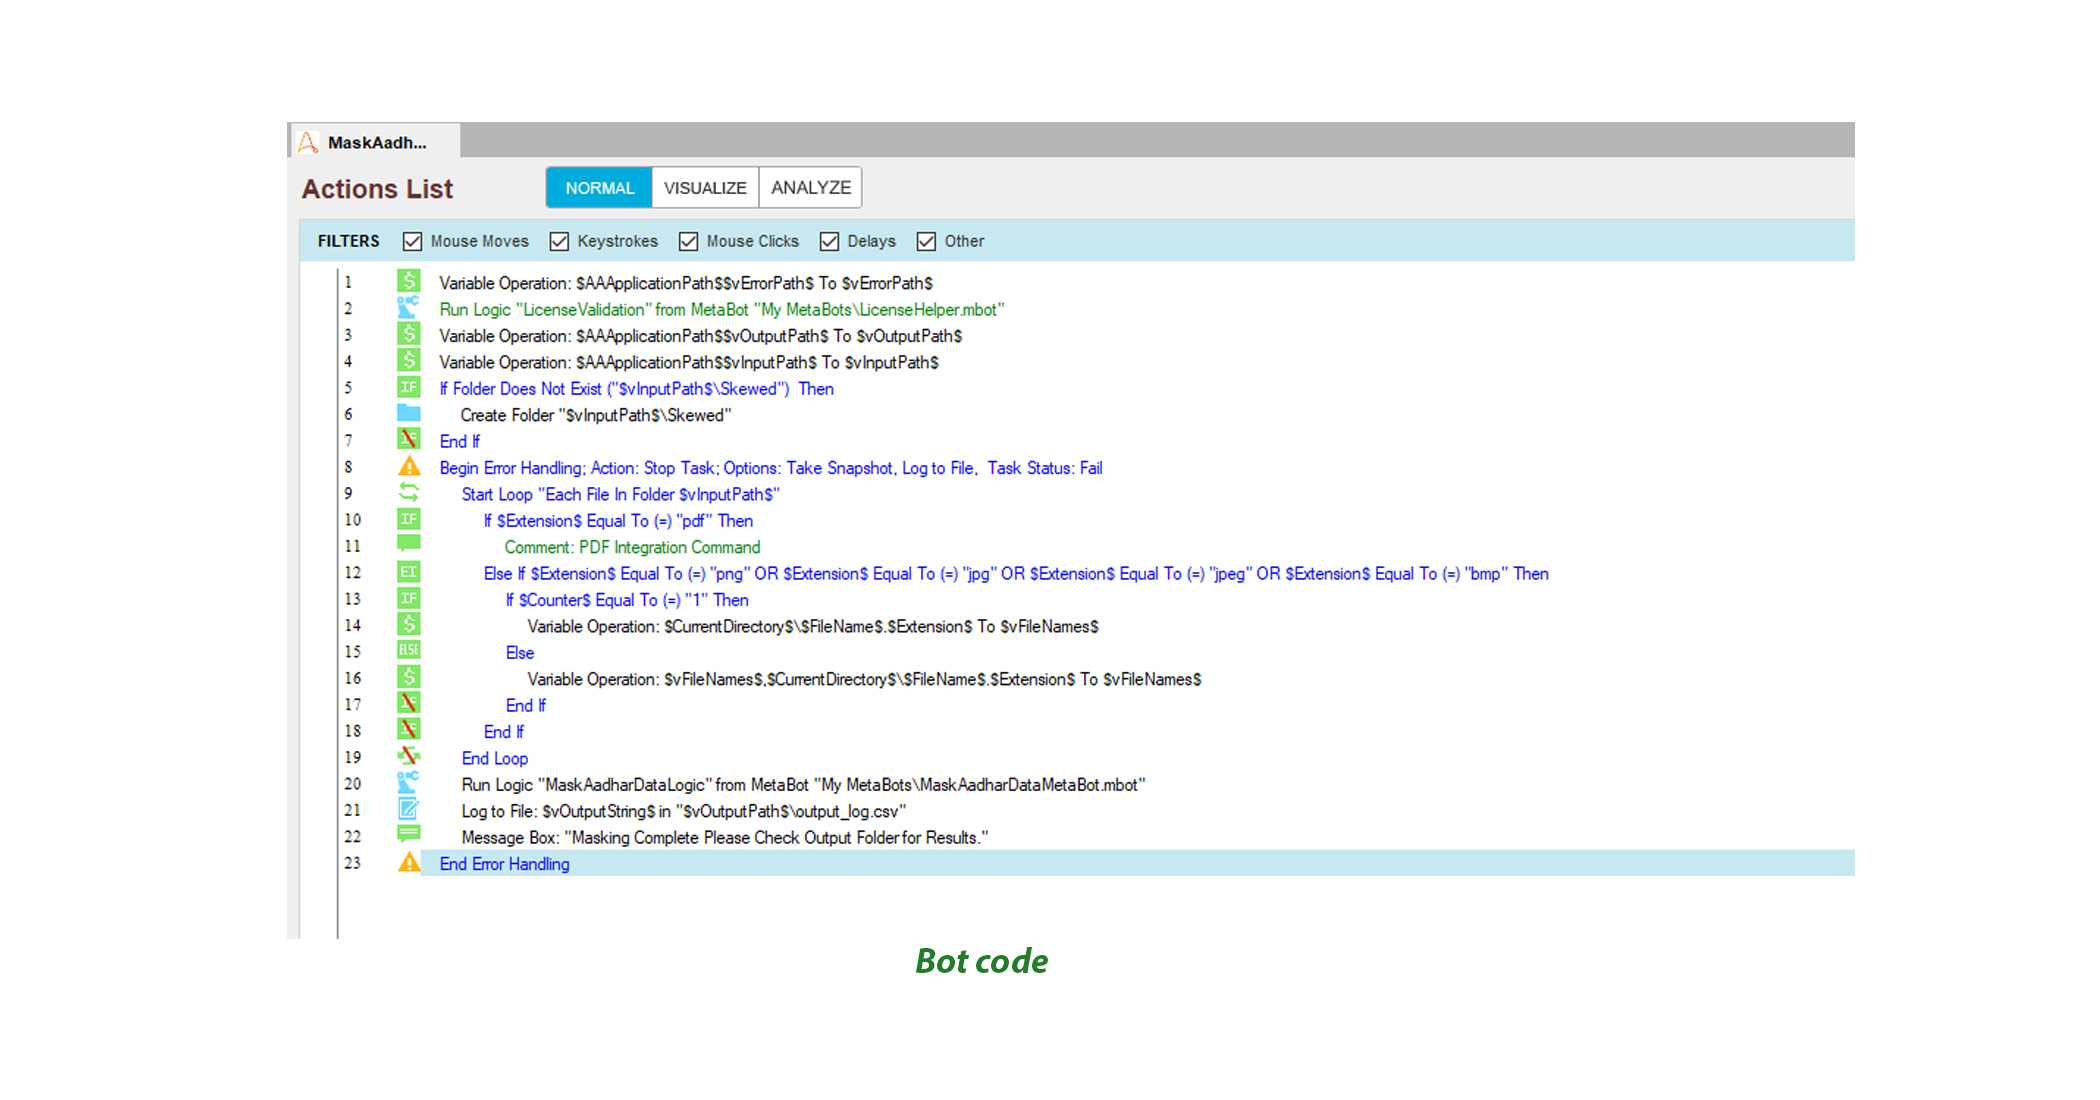Click the End If icon on line 17
The image size is (2100, 1100).
tap(409, 704)
